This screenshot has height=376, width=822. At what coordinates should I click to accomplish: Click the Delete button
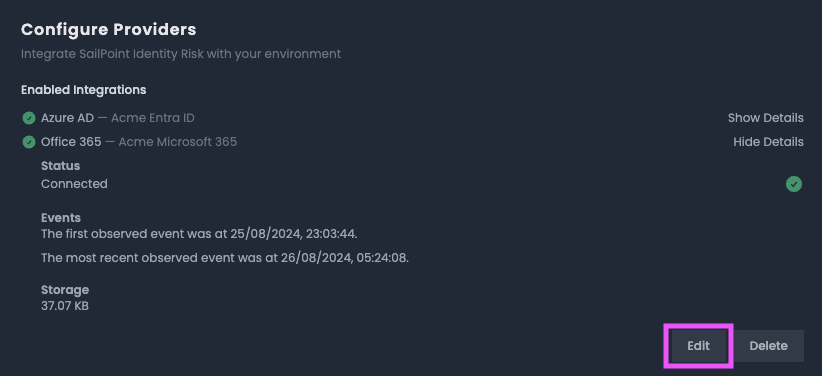[768, 346]
